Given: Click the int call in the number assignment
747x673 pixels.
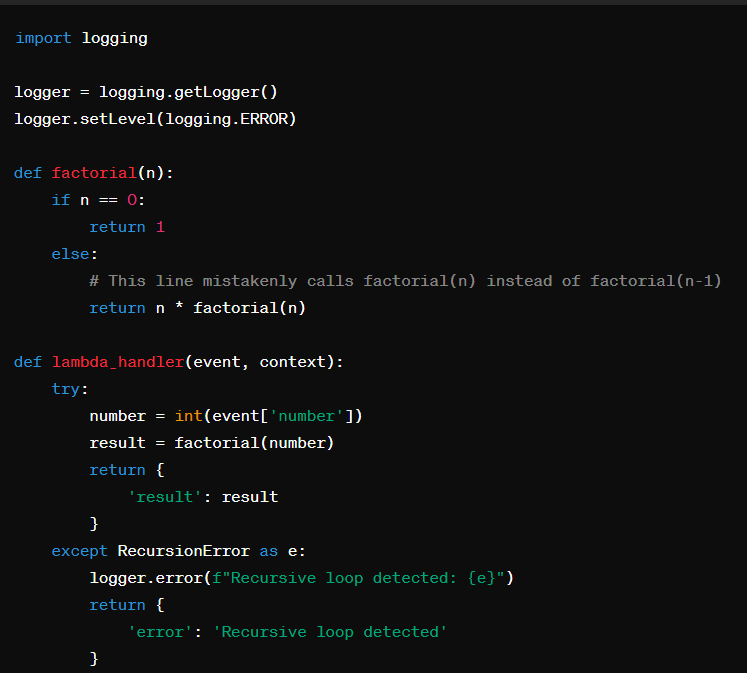Looking at the screenshot, I should (188, 416).
